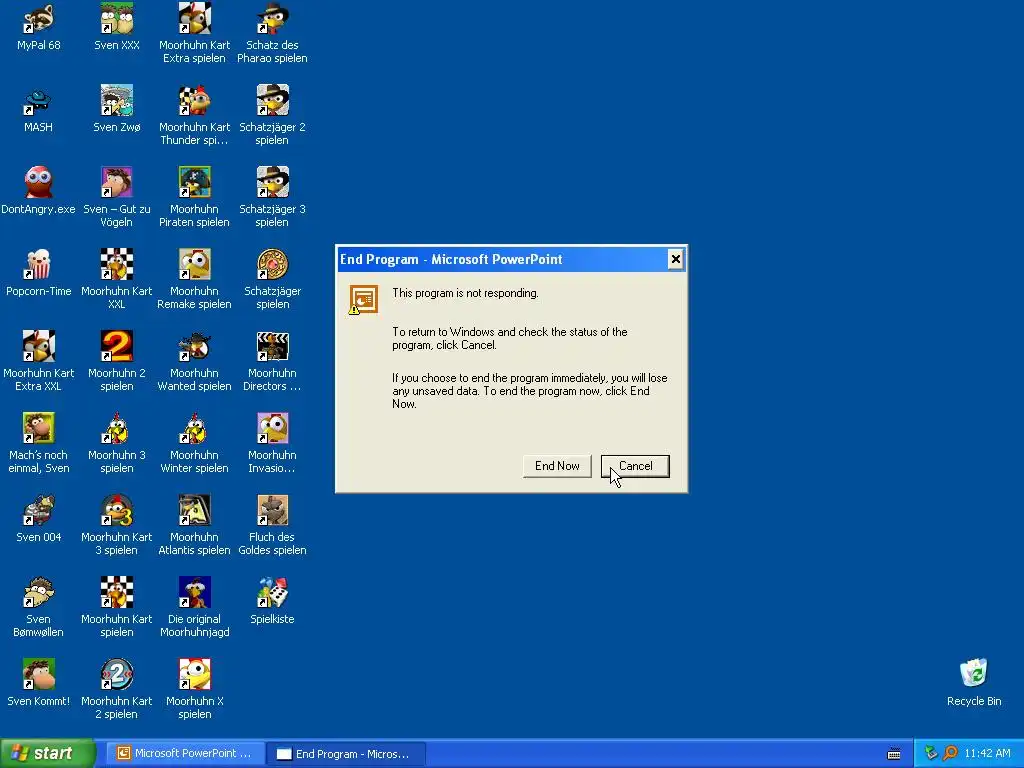Select Fluch des Goldes spielen icon
1024x768 pixels.
pyautogui.click(x=272, y=510)
